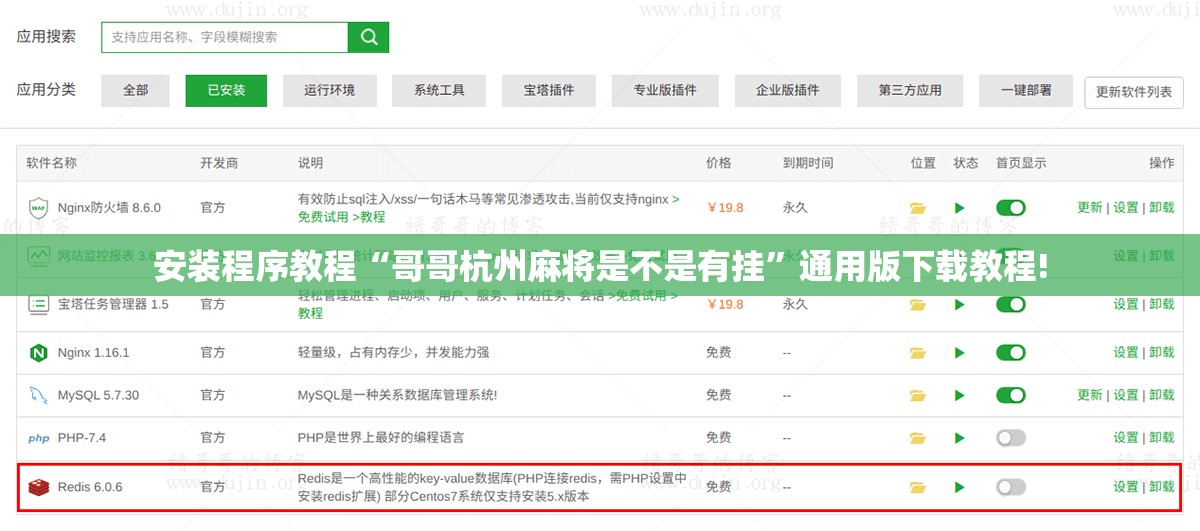Toggle homepage display for Nginx 1.16.1
The width and height of the screenshot is (1200, 531).
click(x=1011, y=353)
